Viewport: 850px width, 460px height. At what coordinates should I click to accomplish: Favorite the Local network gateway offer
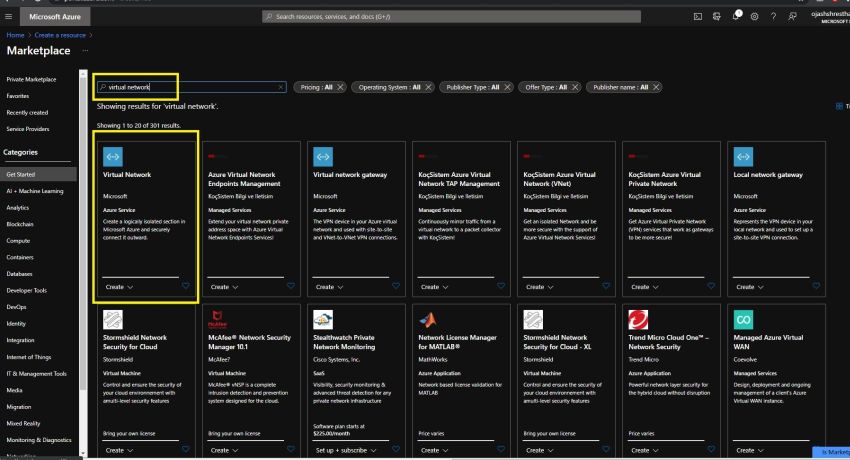point(816,286)
